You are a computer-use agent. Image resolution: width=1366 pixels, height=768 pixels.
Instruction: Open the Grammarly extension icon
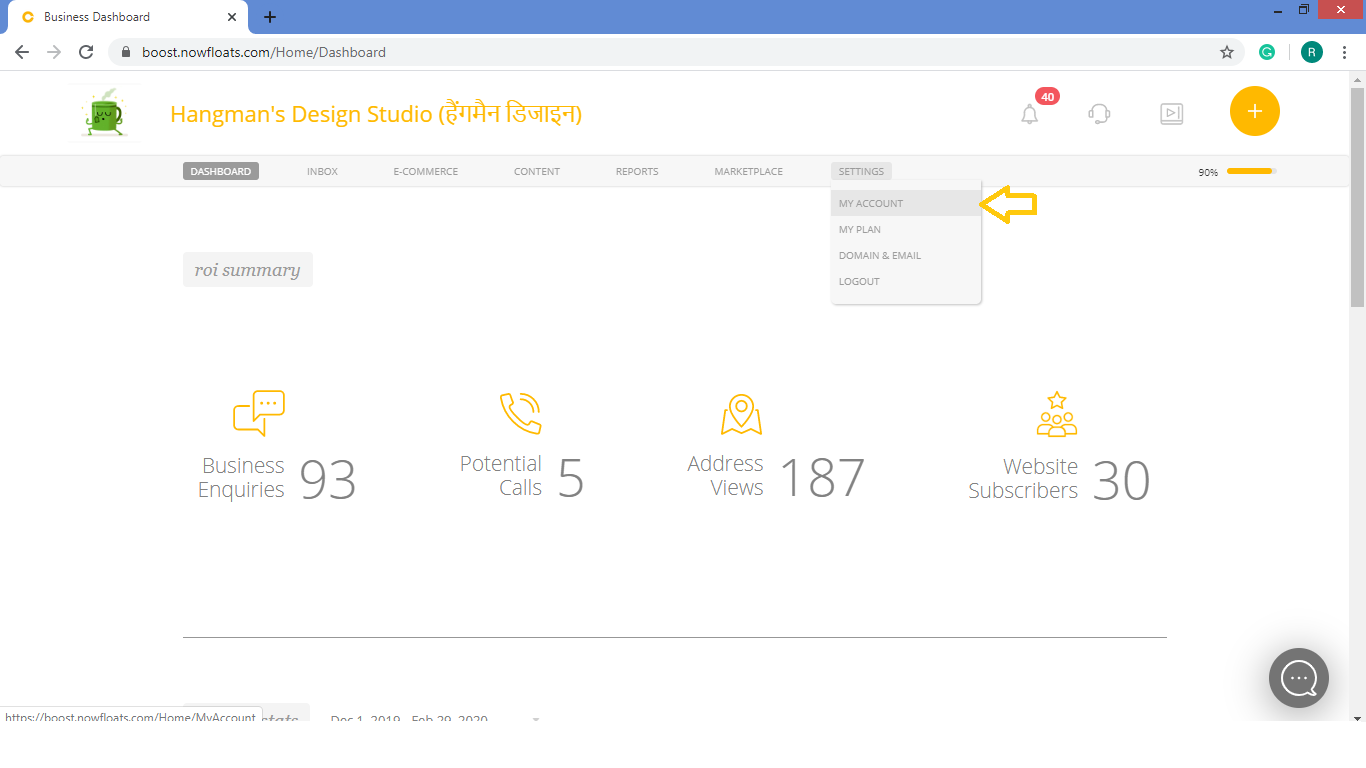(1267, 52)
